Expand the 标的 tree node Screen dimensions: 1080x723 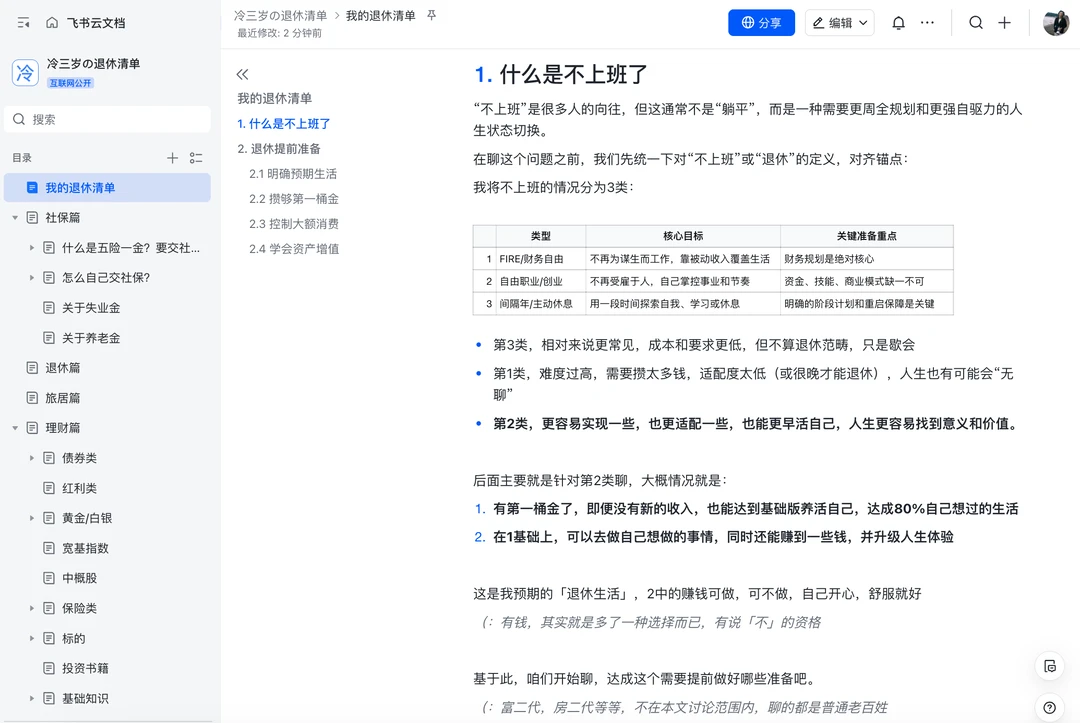[32, 638]
